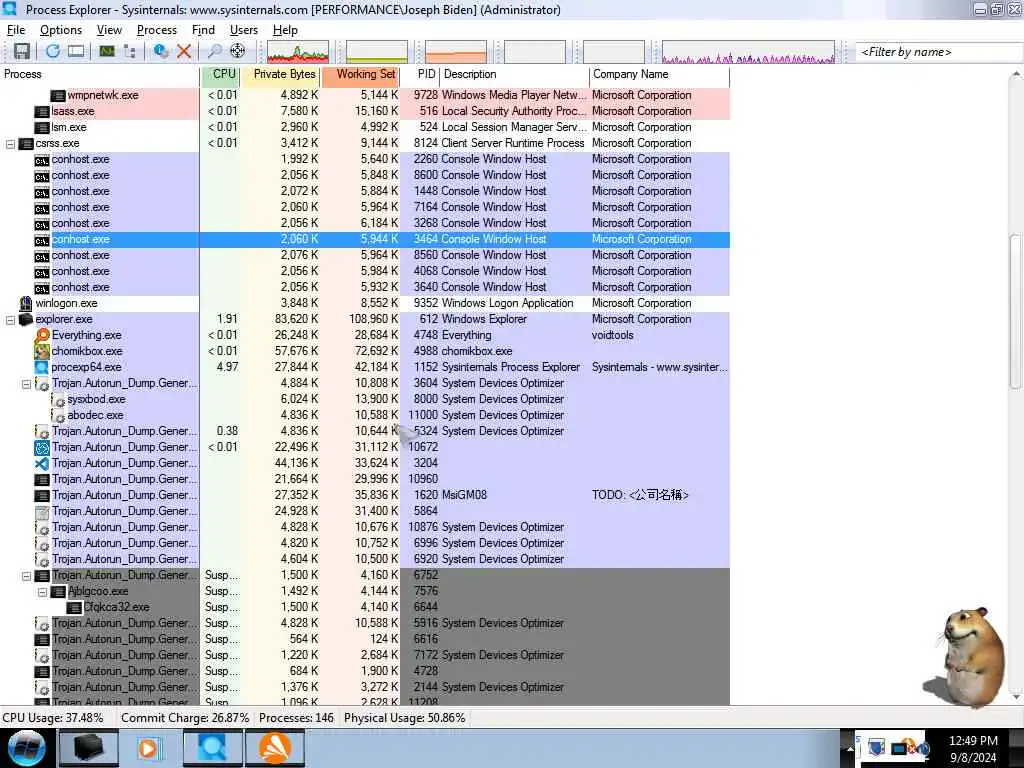1024x768 pixels.
Task: Collapse the suspended Trojan node with PID 6752
Action: [26, 576]
